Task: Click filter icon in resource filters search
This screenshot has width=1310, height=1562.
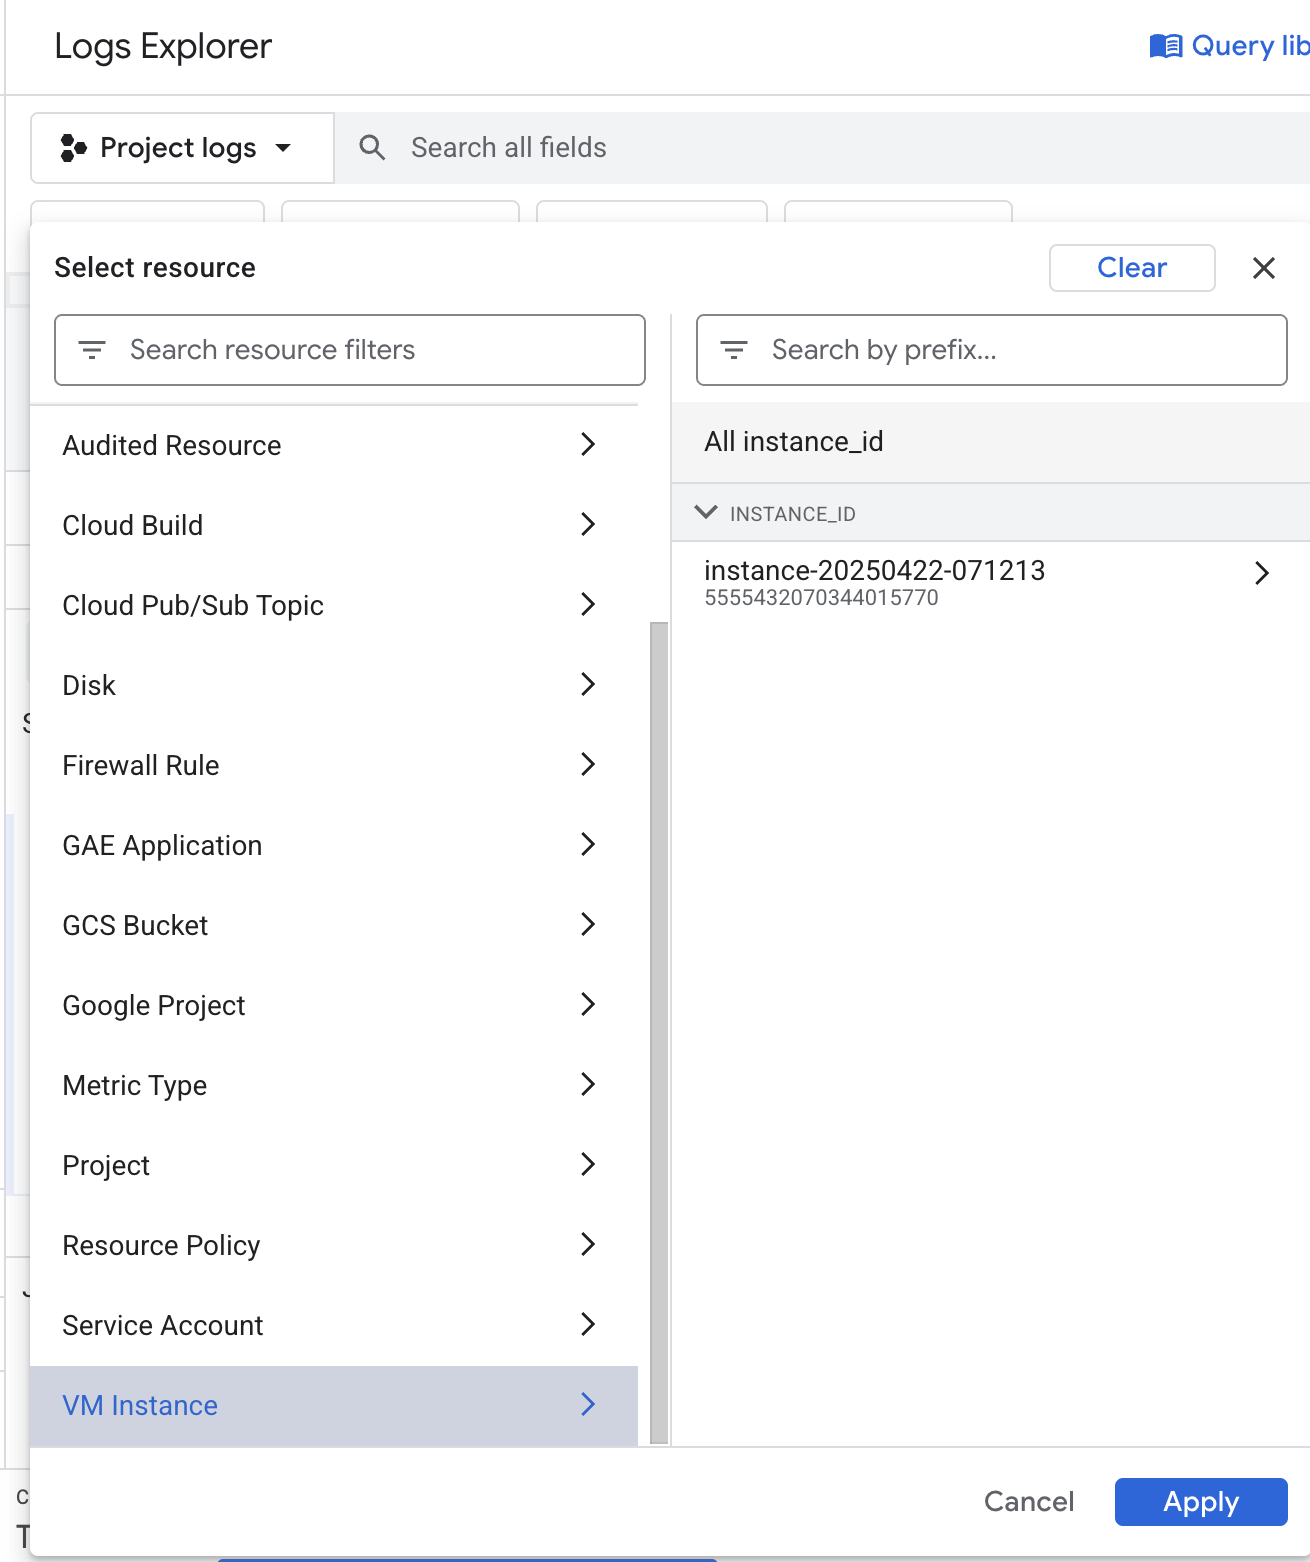Action: [92, 350]
